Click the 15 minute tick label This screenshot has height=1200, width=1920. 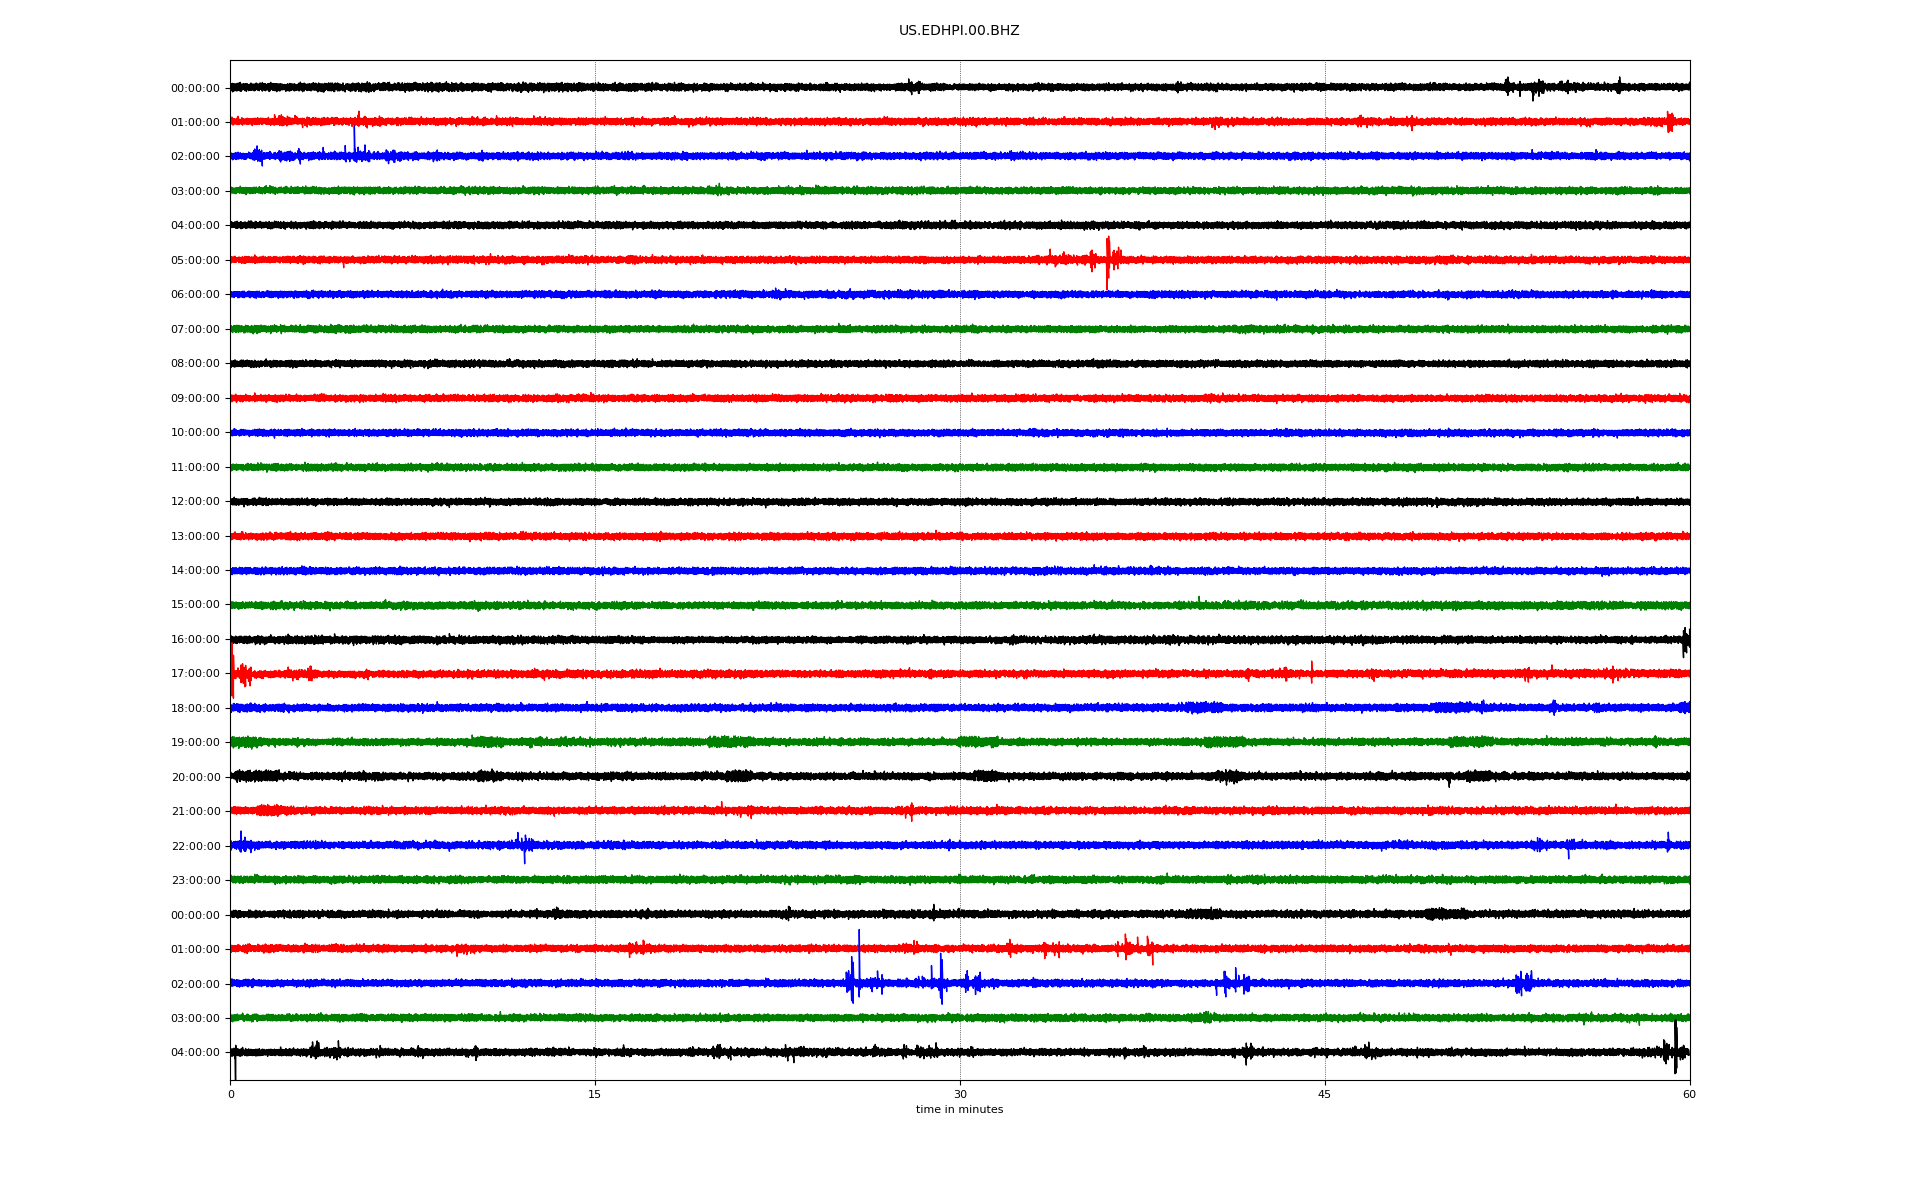595,1094
